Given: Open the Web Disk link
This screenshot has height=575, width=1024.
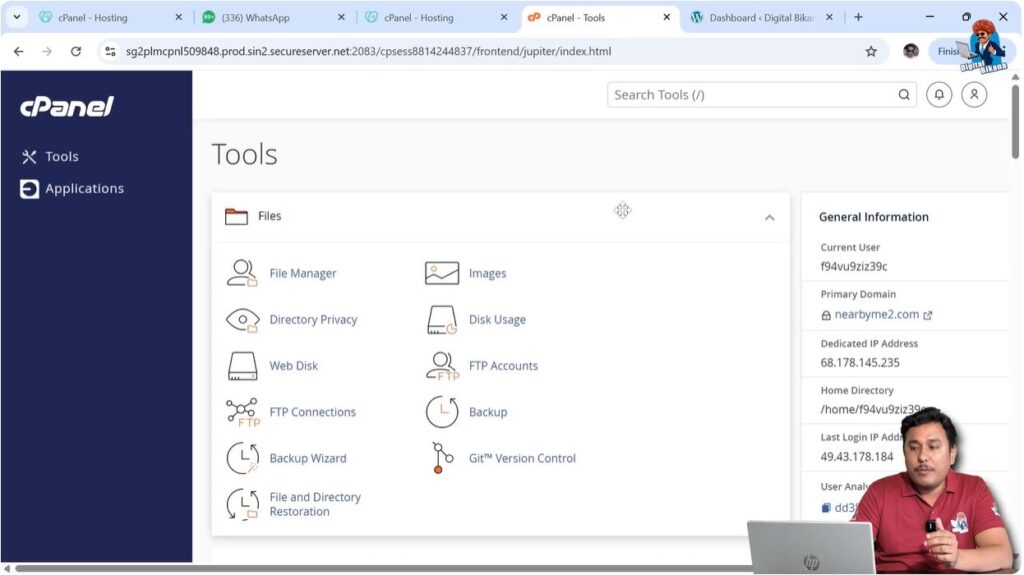Looking at the screenshot, I should click(293, 366).
